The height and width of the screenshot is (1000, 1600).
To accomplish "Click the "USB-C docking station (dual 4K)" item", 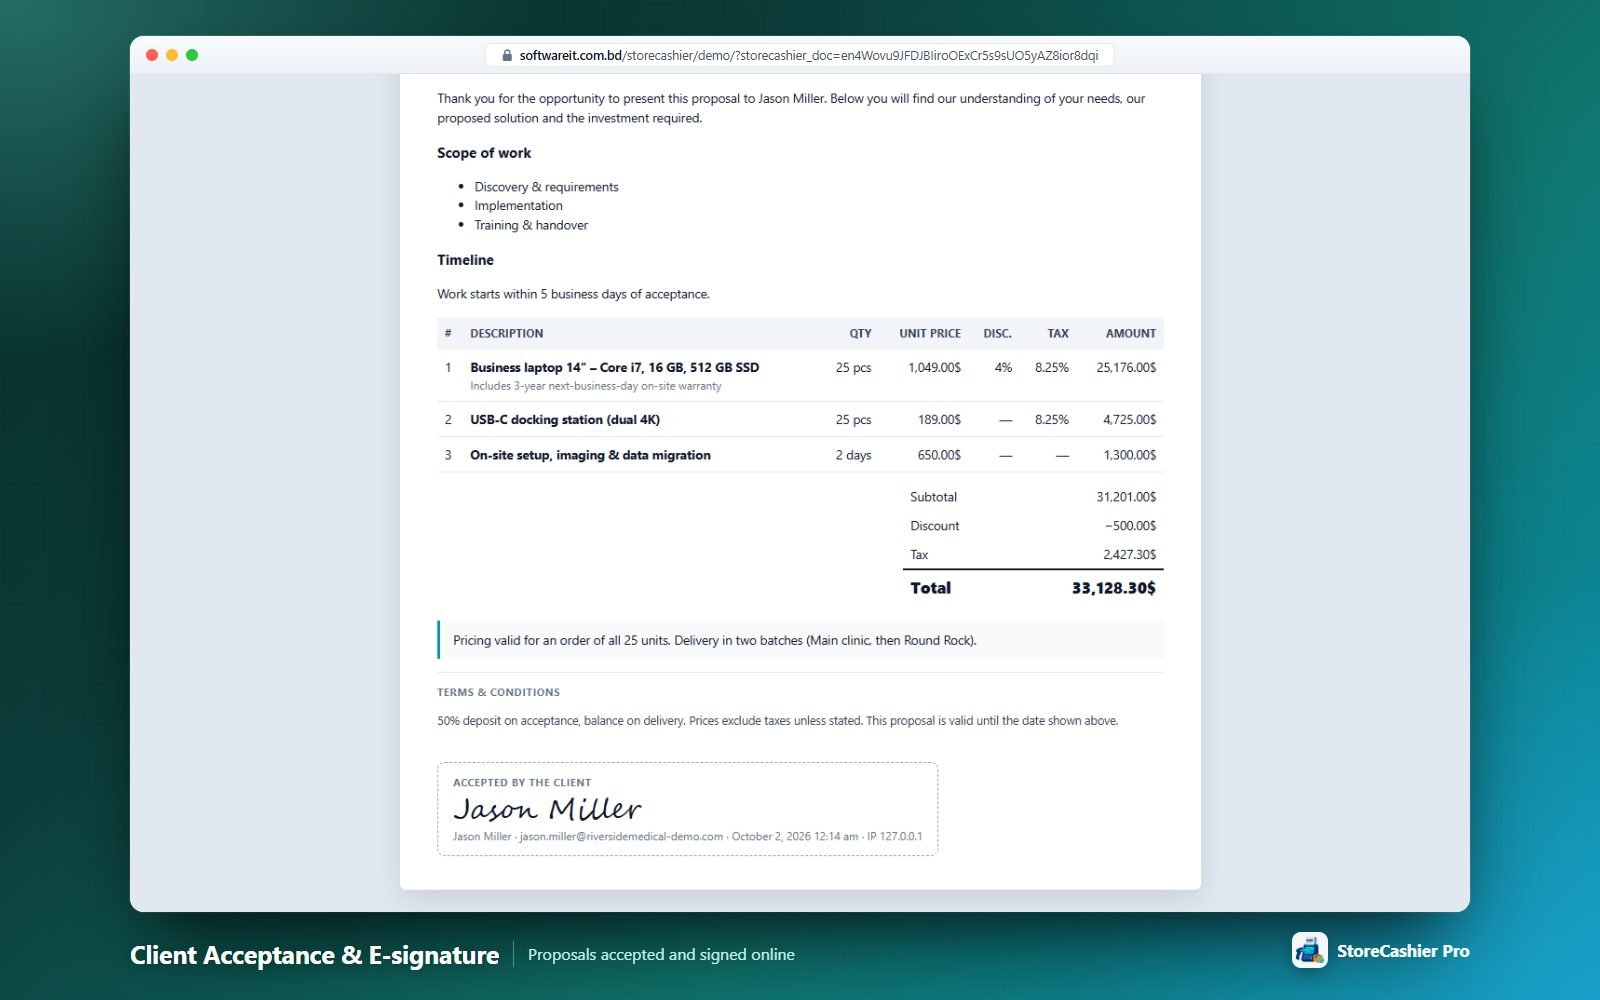I will (565, 420).
